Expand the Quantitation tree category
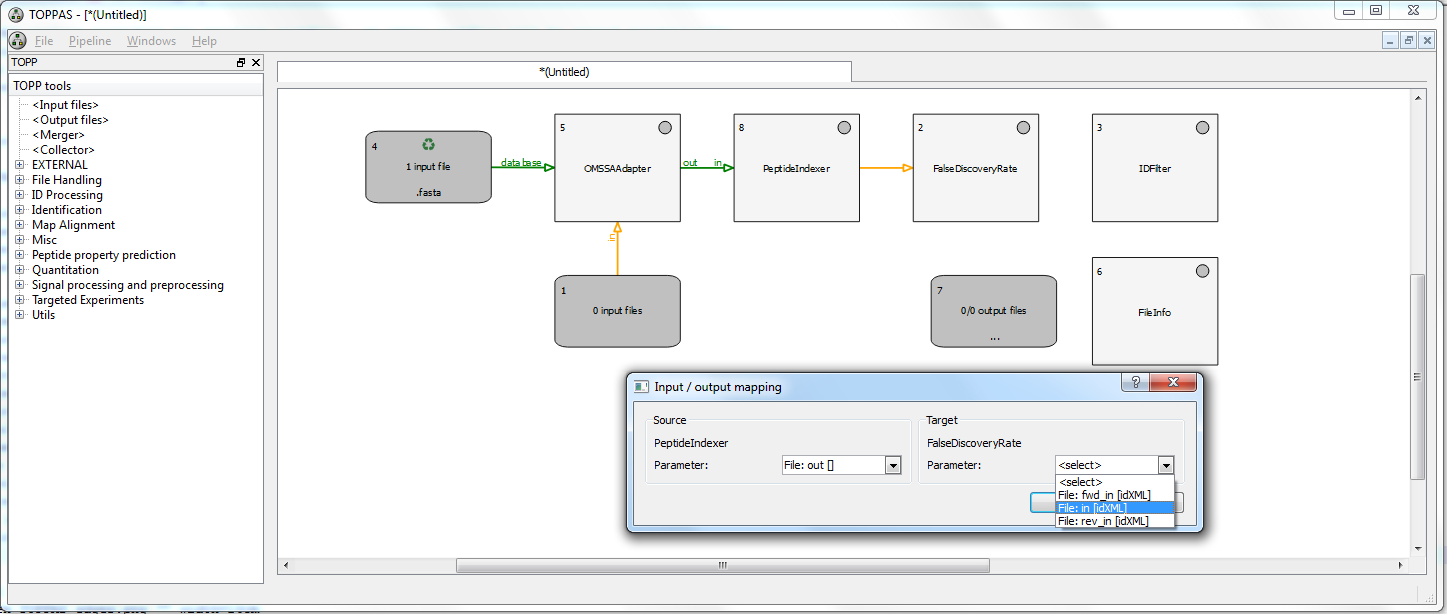This screenshot has height=614, width=1447. 20,270
